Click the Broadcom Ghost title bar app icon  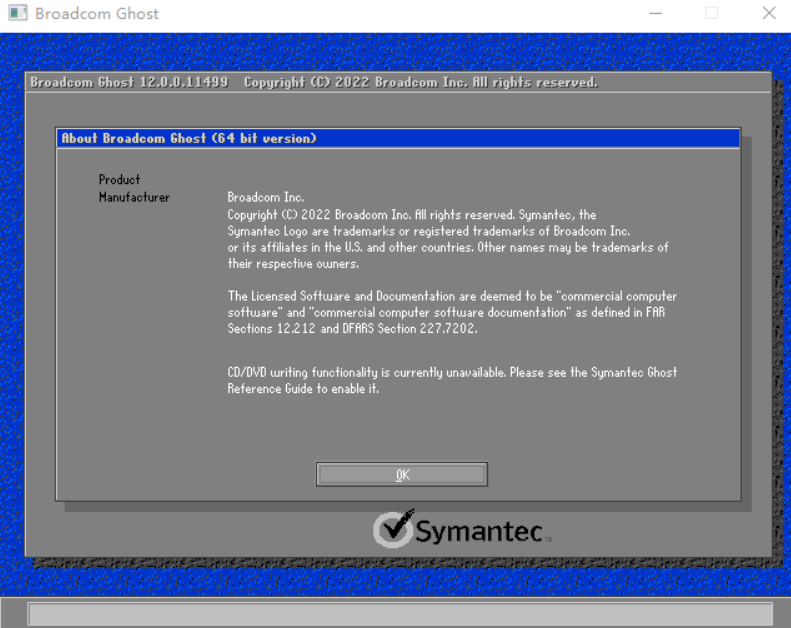tap(18, 13)
